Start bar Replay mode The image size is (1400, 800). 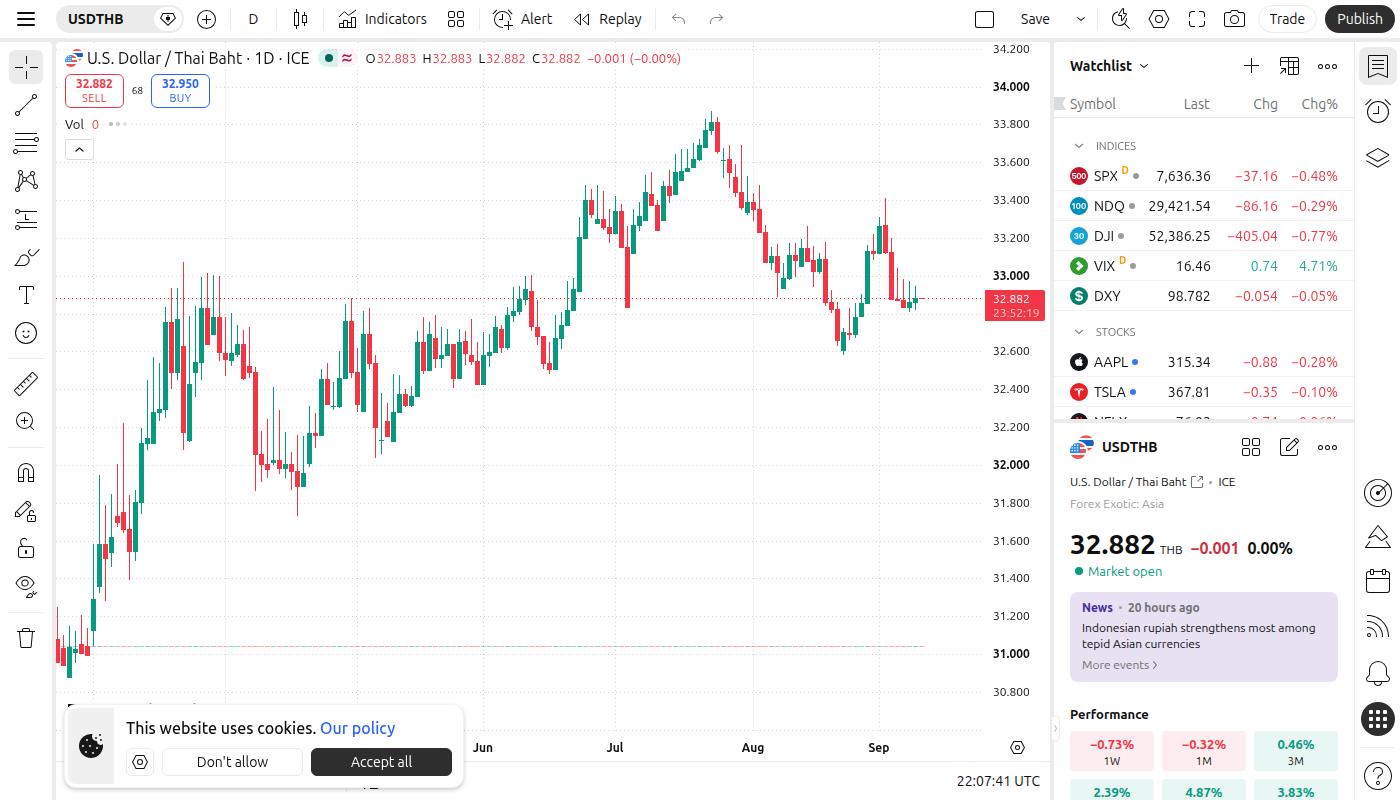607,19
